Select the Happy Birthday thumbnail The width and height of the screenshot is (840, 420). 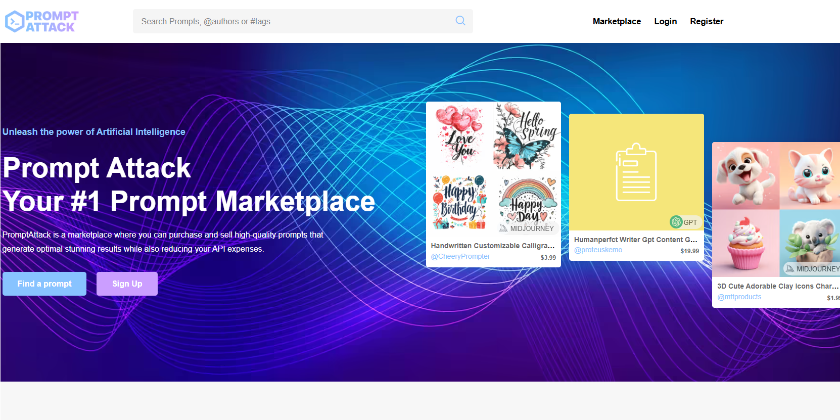click(460, 202)
